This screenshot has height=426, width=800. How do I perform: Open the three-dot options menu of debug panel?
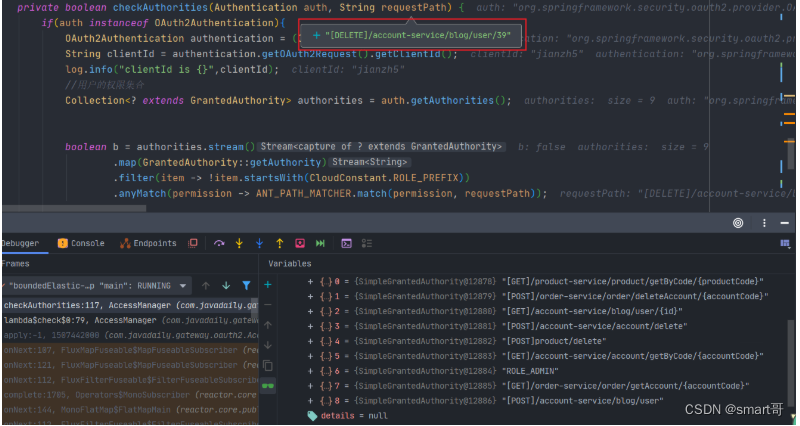click(x=764, y=223)
